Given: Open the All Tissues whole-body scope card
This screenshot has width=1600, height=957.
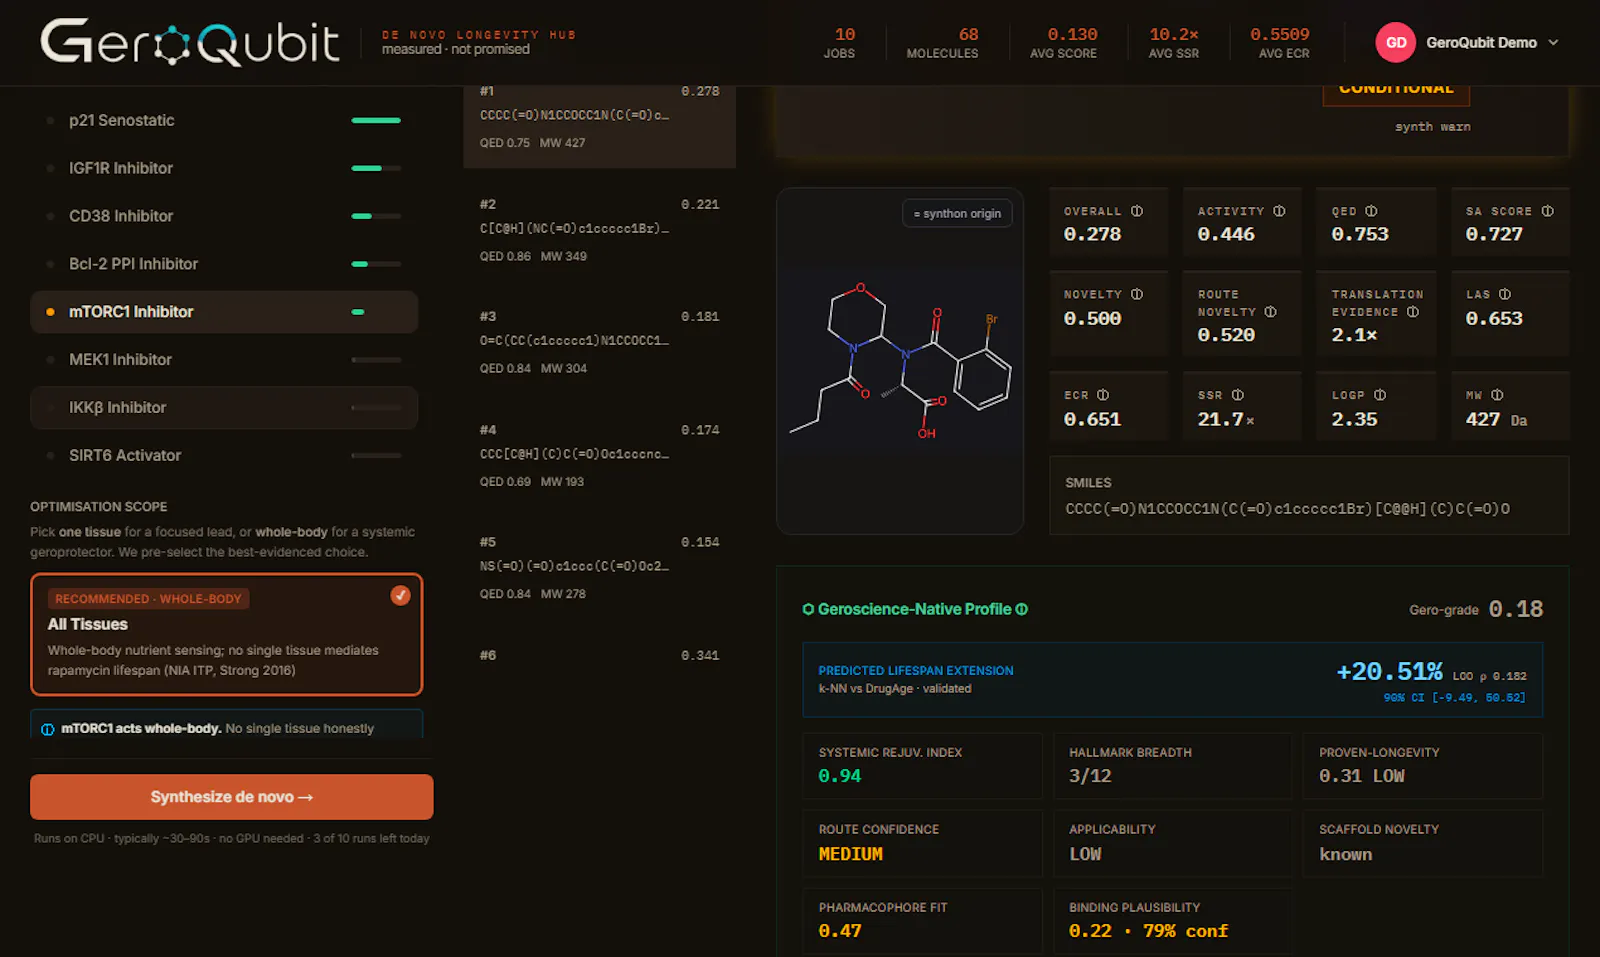Looking at the screenshot, I should click(x=227, y=634).
